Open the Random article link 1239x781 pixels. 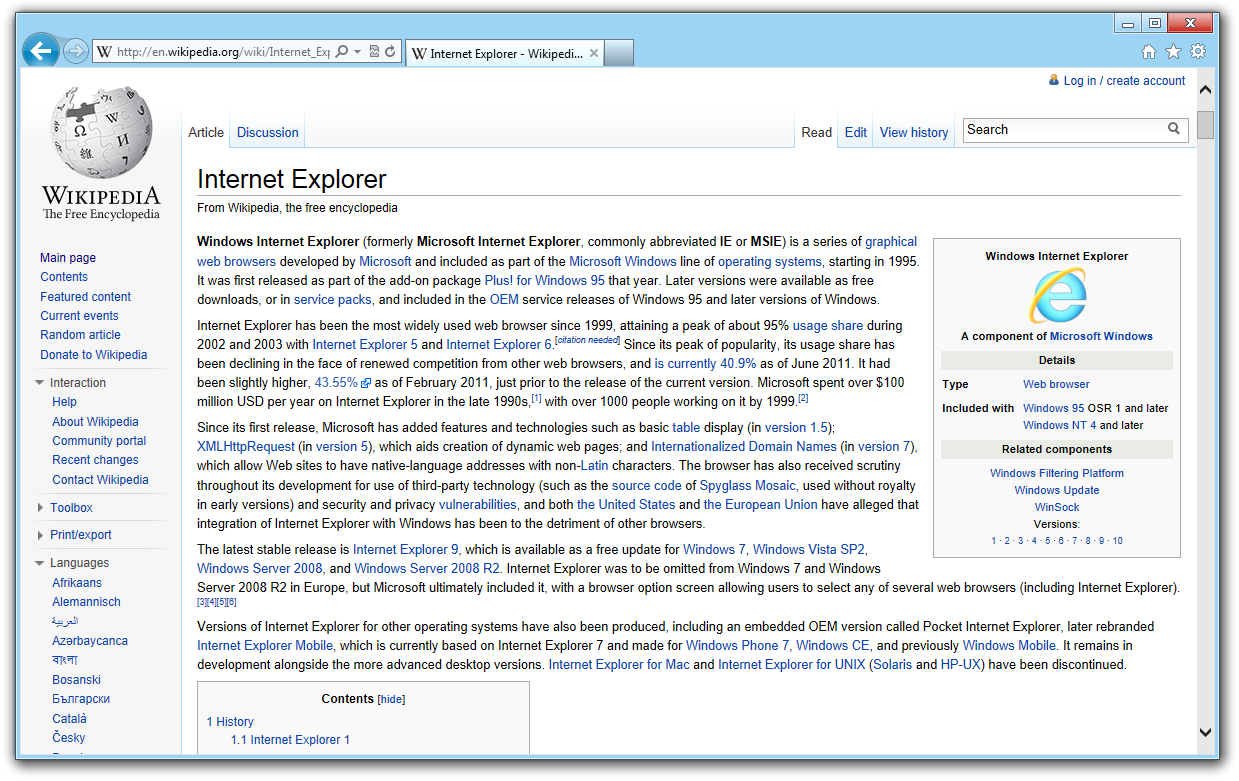coord(80,335)
